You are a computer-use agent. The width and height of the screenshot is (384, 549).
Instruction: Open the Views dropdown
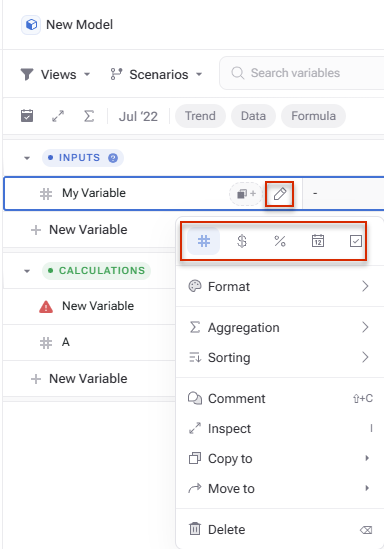click(55, 74)
